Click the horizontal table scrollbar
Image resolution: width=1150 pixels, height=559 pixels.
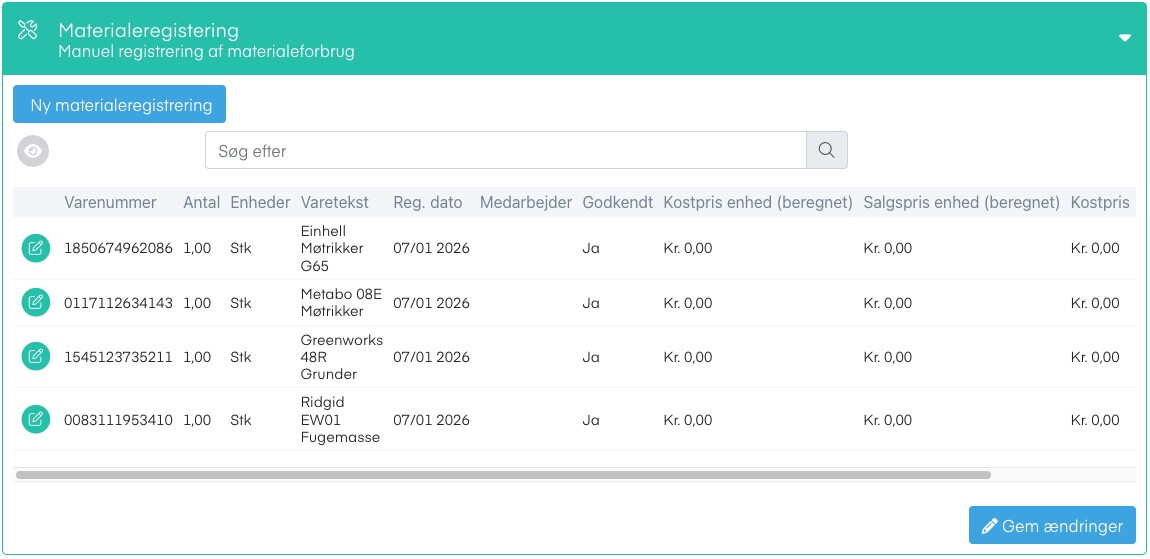(503, 475)
